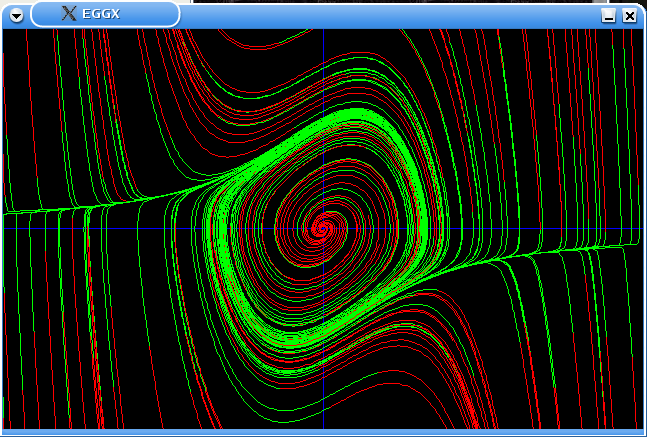The width and height of the screenshot is (647, 437).
Task: Click the spiral center of the plot
Action: tap(324, 228)
